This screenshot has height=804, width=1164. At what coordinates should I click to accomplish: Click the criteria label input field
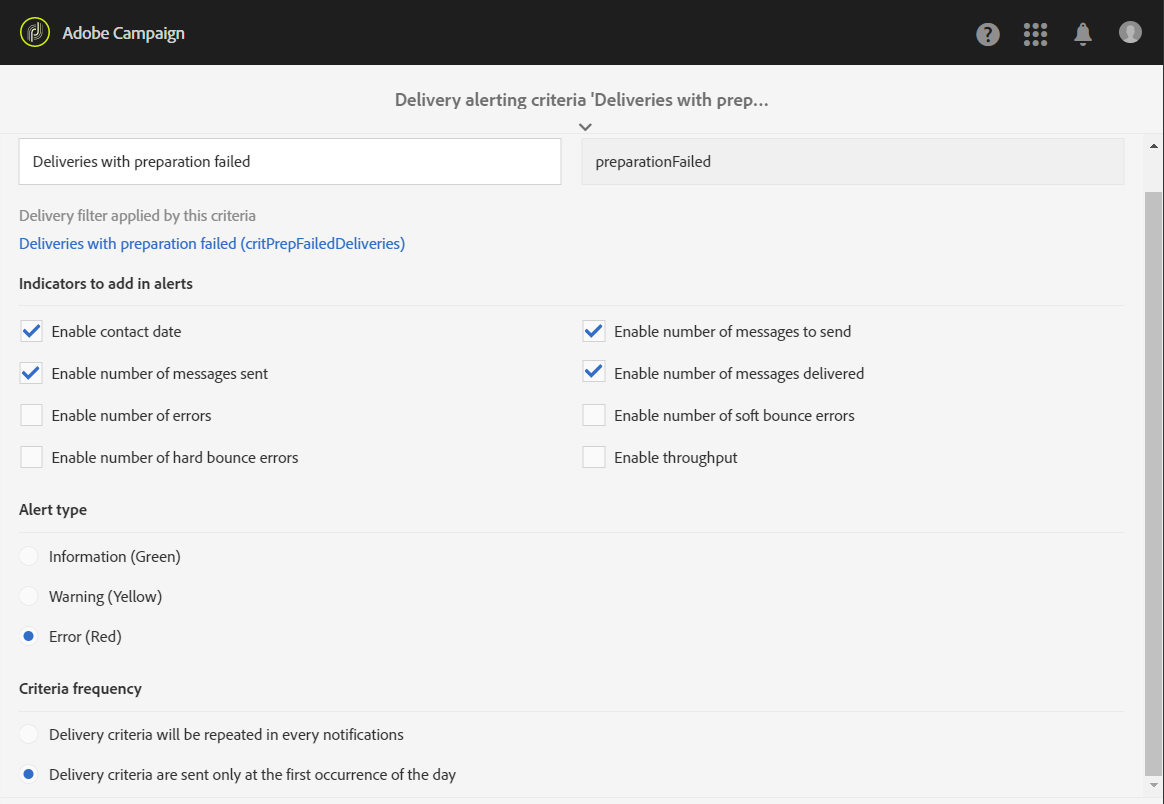point(290,161)
